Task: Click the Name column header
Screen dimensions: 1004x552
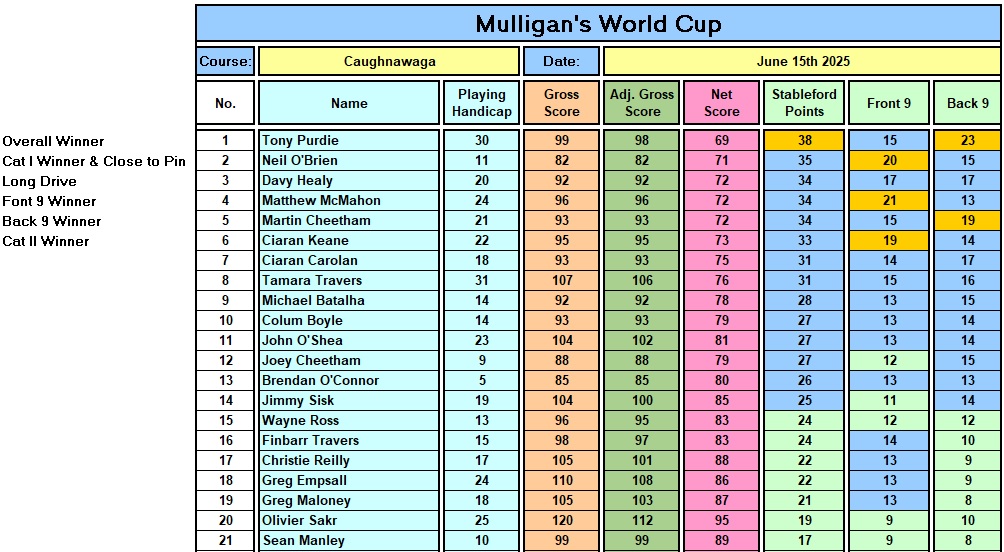Action: point(349,103)
